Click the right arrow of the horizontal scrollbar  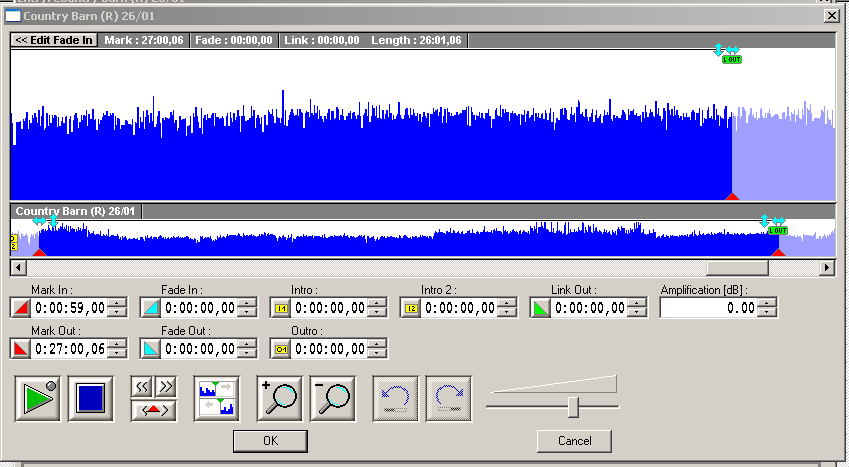pos(827,267)
